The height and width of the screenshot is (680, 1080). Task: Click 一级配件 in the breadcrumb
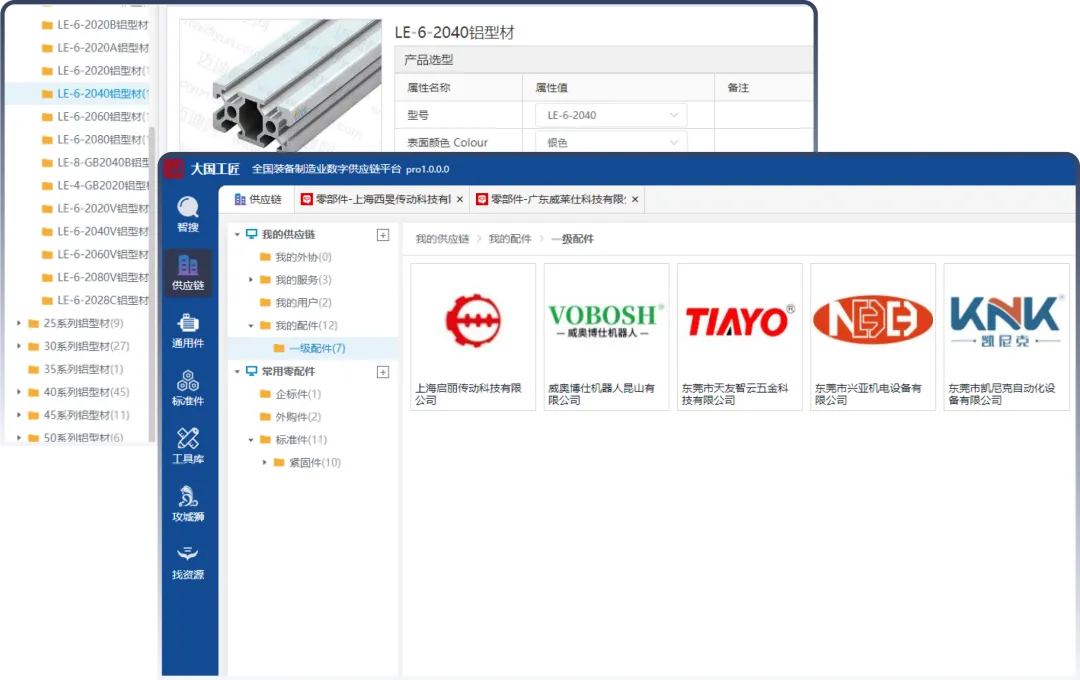[572, 239]
